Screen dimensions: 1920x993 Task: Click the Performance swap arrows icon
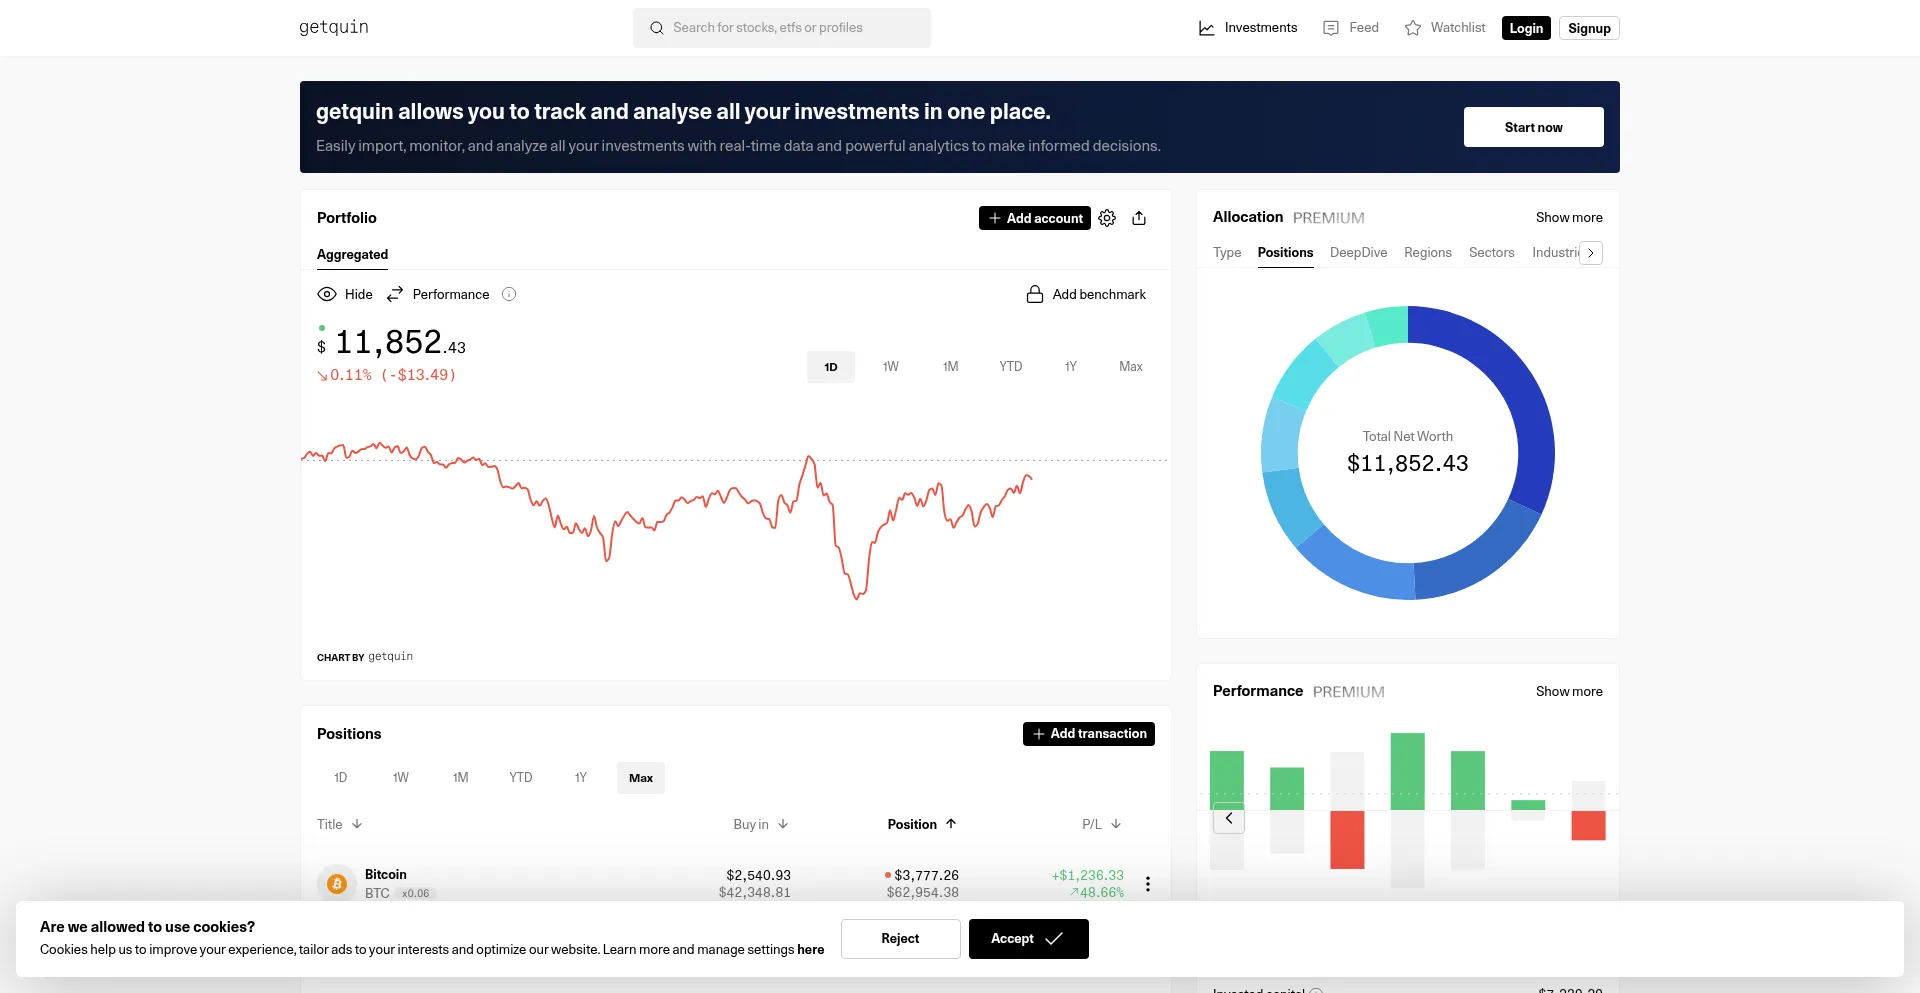(x=395, y=294)
